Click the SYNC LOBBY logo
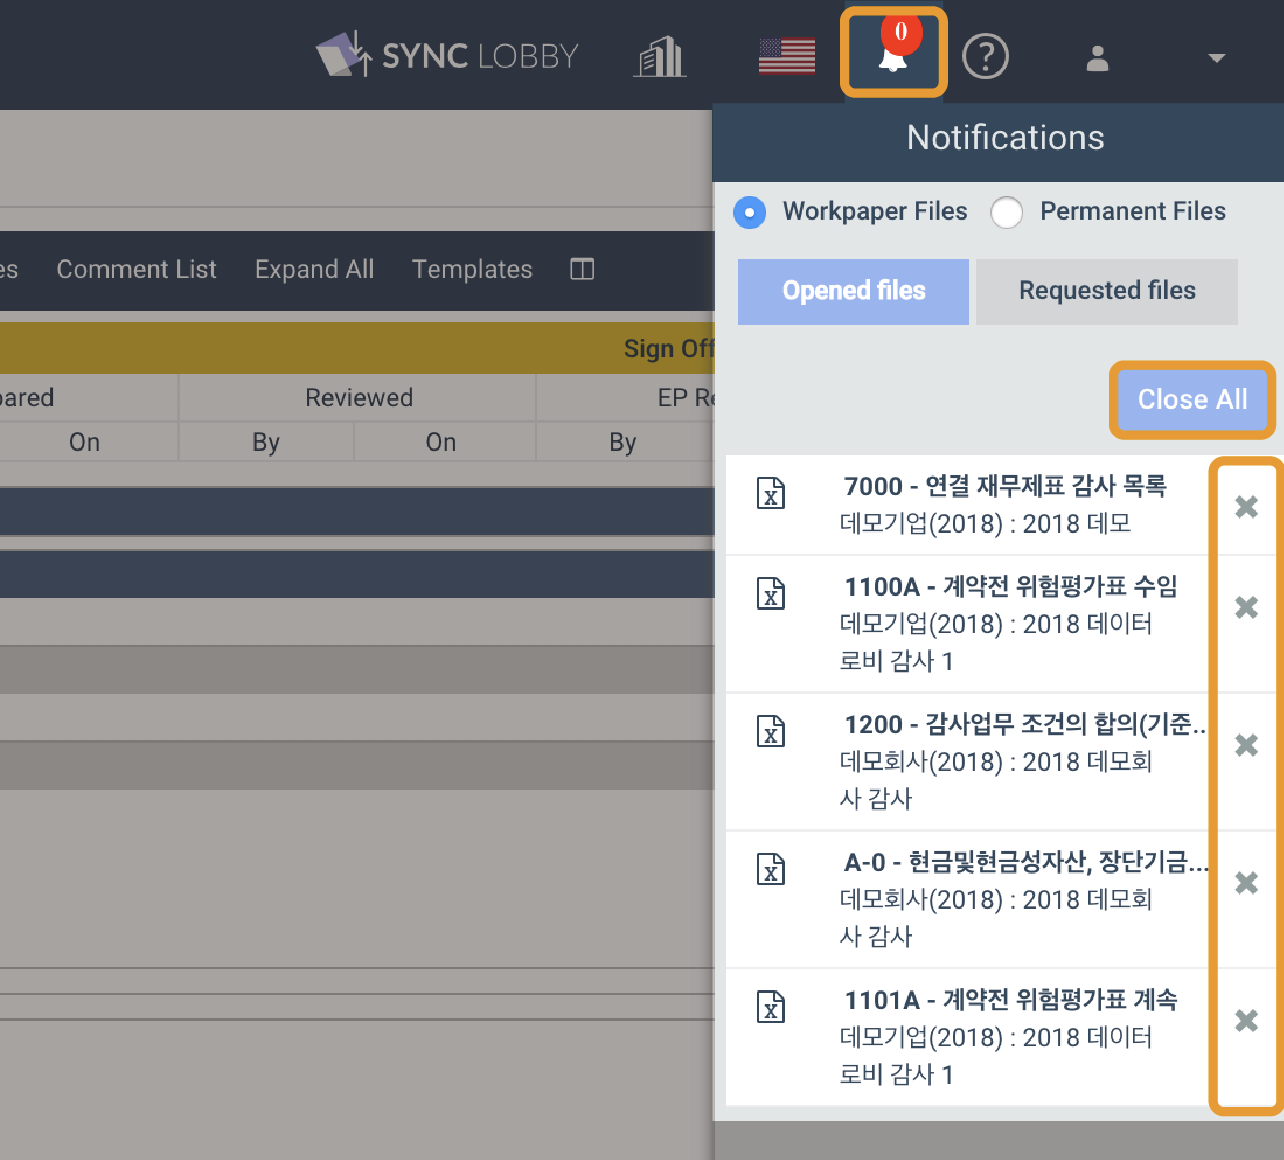This screenshot has width=1284, height=1160. [447, 55]
